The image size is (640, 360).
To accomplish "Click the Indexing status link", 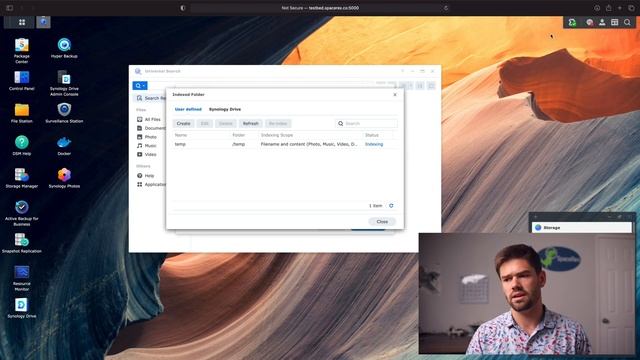I will (374, 144).
